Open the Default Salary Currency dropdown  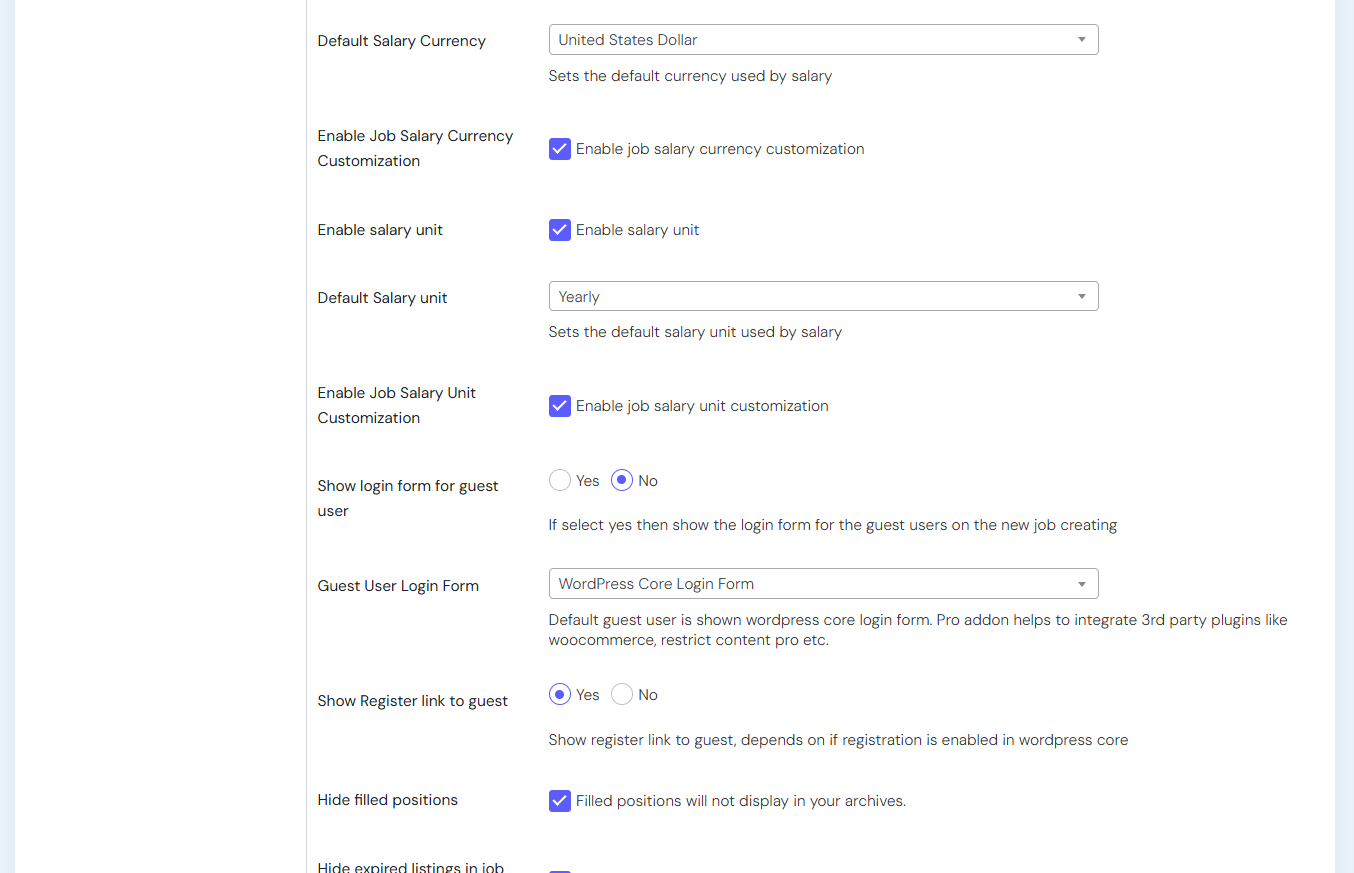822,40
